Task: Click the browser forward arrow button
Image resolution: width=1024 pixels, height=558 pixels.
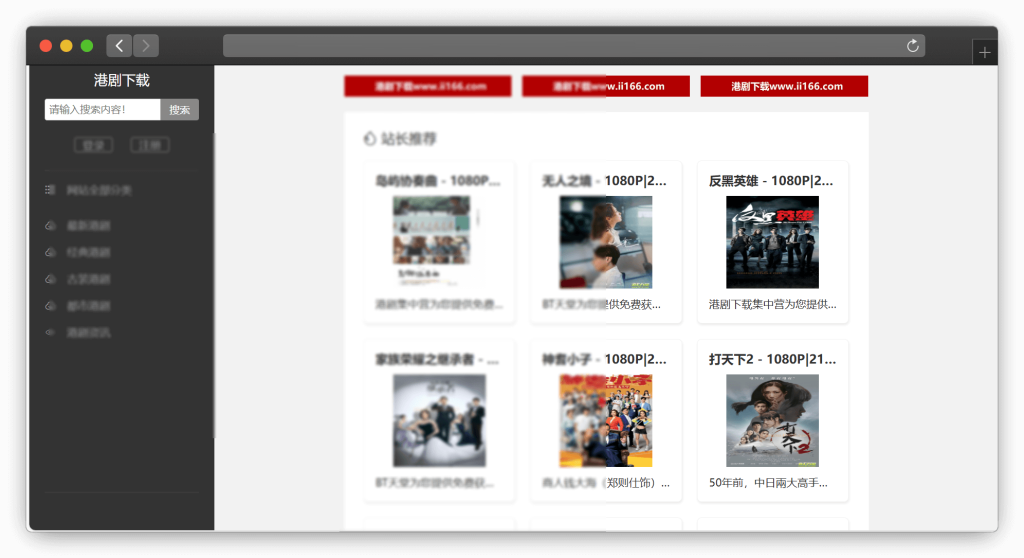Action: tap(146, 46)
